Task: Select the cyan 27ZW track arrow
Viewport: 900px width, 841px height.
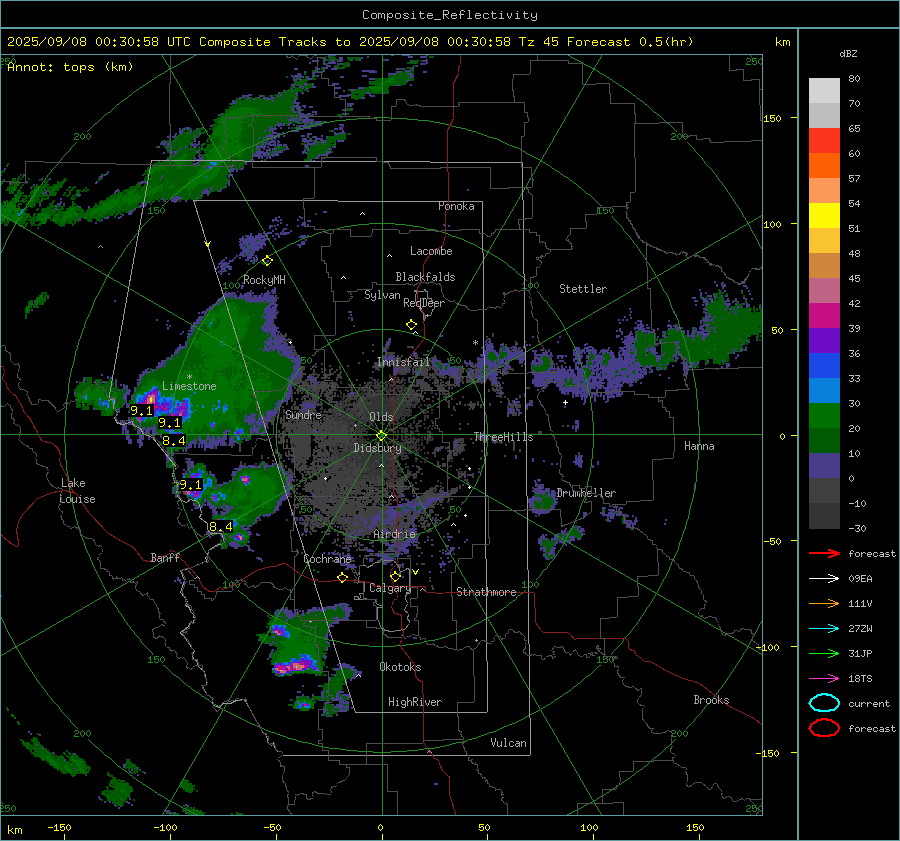Action: click(x=824, y=629)
